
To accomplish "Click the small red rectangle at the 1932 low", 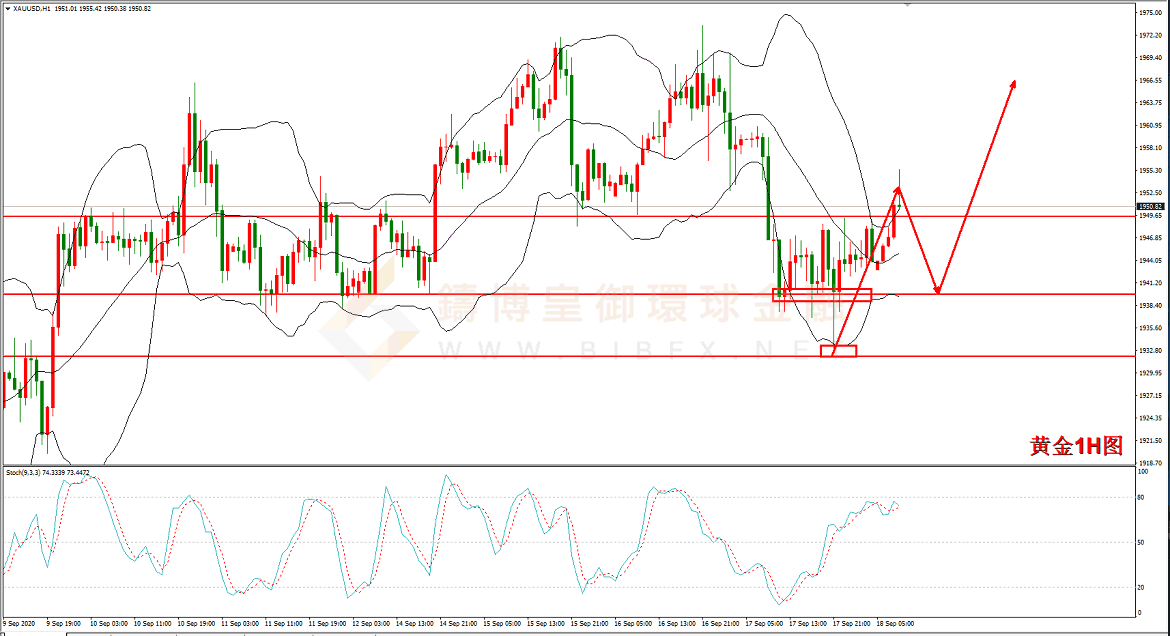I will (x=838, y=351).
